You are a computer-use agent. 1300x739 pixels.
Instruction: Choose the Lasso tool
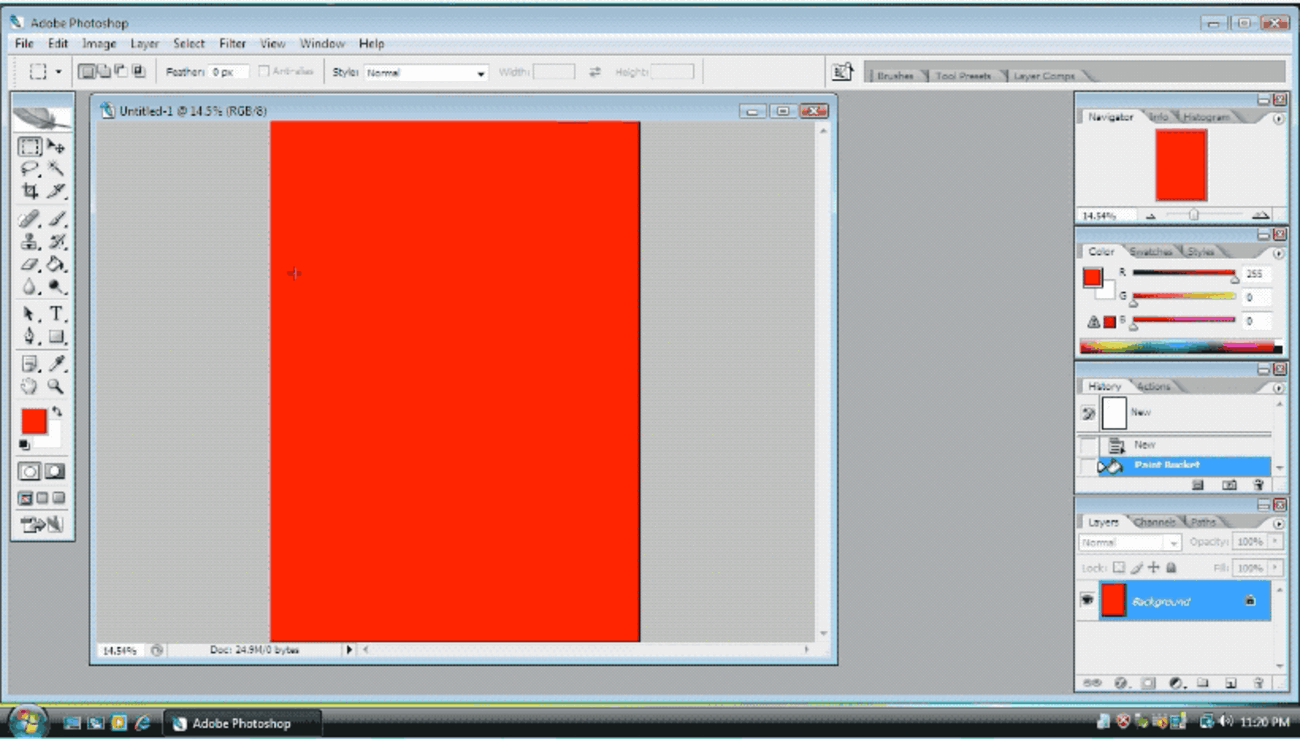click(31, 169)
